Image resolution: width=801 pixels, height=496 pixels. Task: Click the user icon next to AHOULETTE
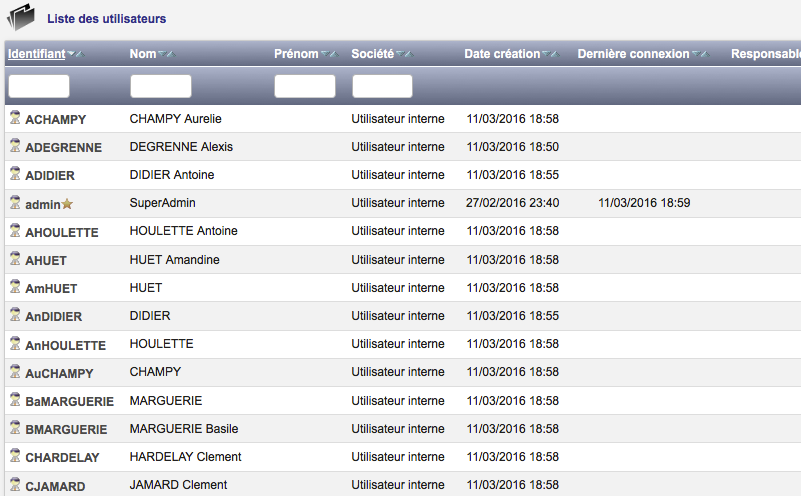[x=15, y=231]
